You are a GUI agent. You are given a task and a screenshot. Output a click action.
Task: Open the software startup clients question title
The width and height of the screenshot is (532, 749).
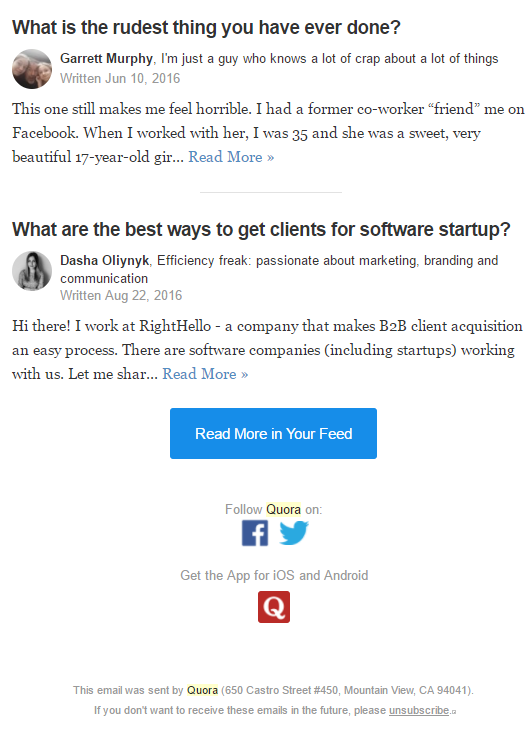261,230
